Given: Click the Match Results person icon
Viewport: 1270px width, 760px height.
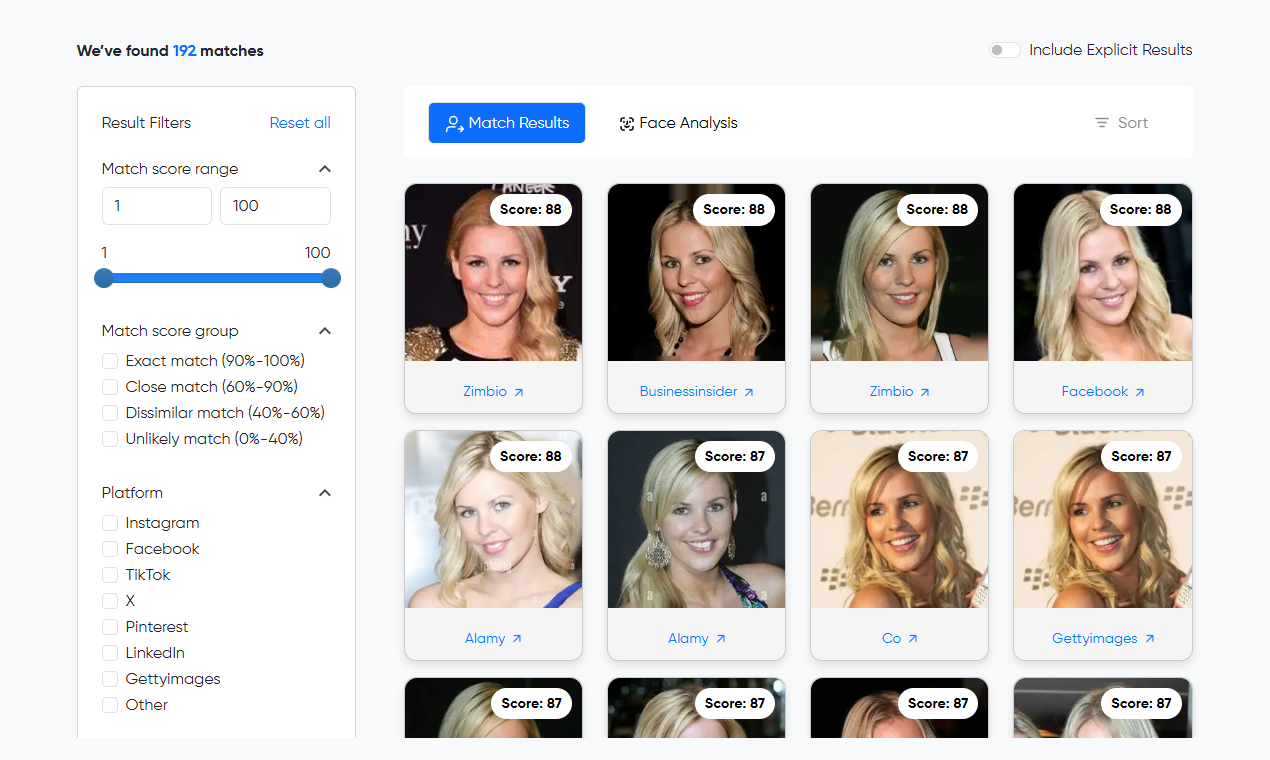Looking at the screenshot, I should [454, 123].
